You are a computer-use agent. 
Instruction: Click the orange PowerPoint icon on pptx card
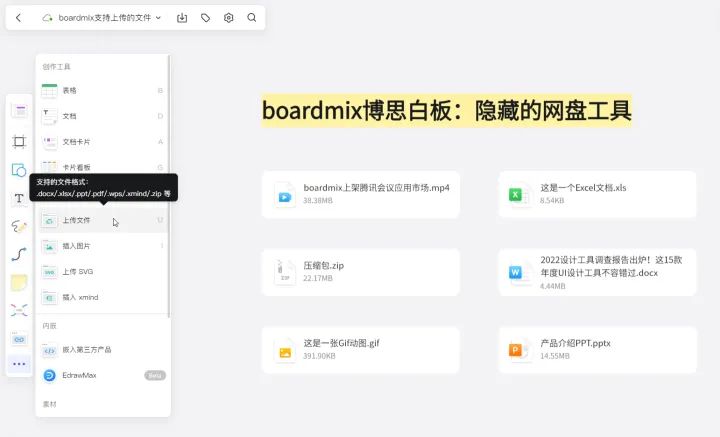pyautogui.click(x=519, y=351)
